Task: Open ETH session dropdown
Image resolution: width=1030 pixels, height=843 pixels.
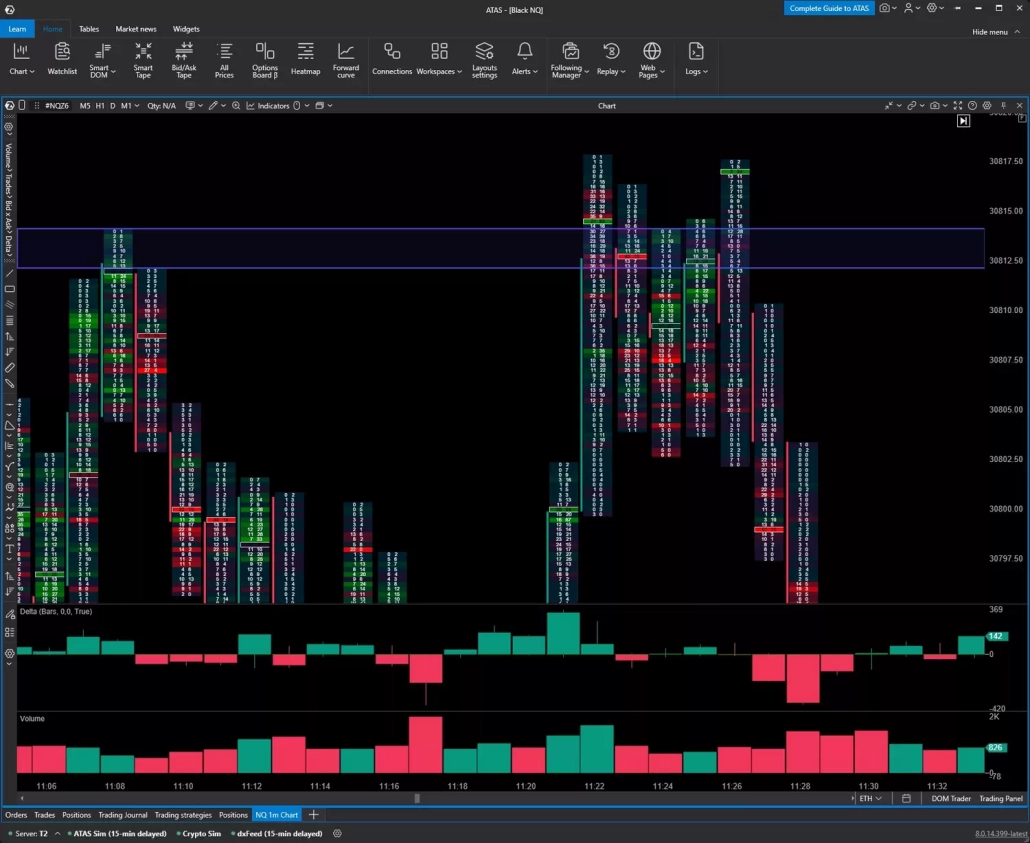Action: pyautogui.click(x=870, y=798)
